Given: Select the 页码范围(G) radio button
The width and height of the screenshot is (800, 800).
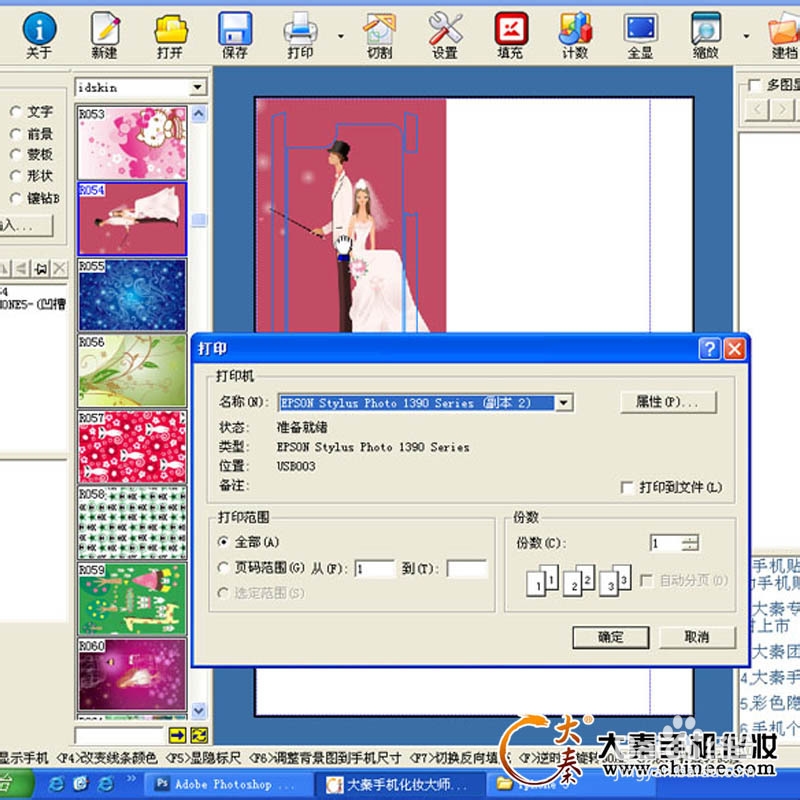Looking at the screenshot, I should [x=223, y=567].
